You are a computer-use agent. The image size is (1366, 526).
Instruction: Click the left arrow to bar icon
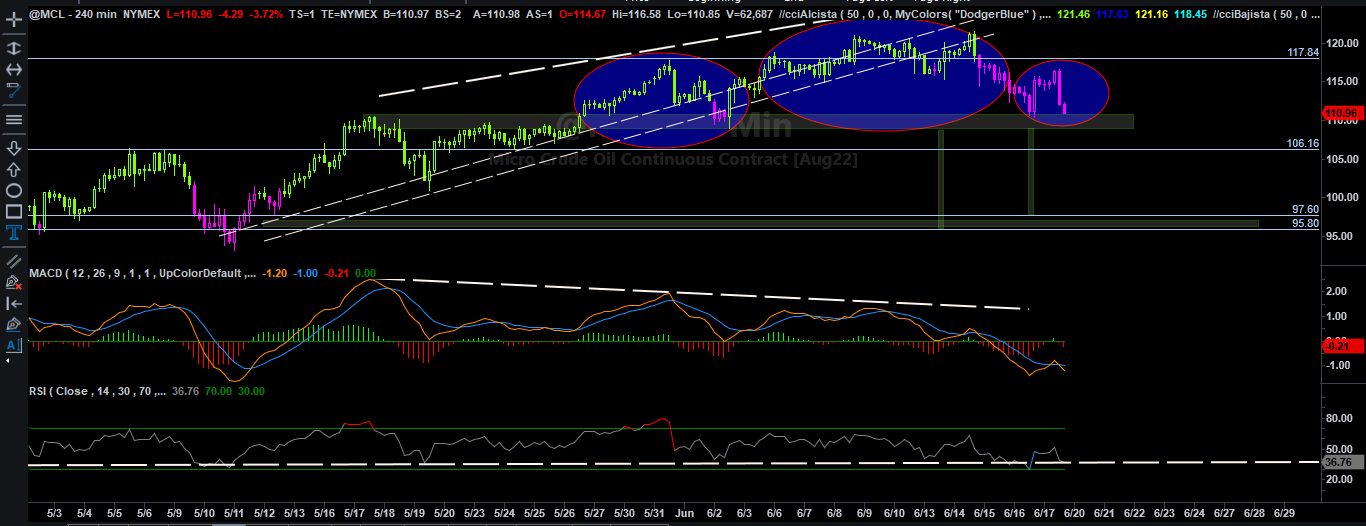pos(14,303)
